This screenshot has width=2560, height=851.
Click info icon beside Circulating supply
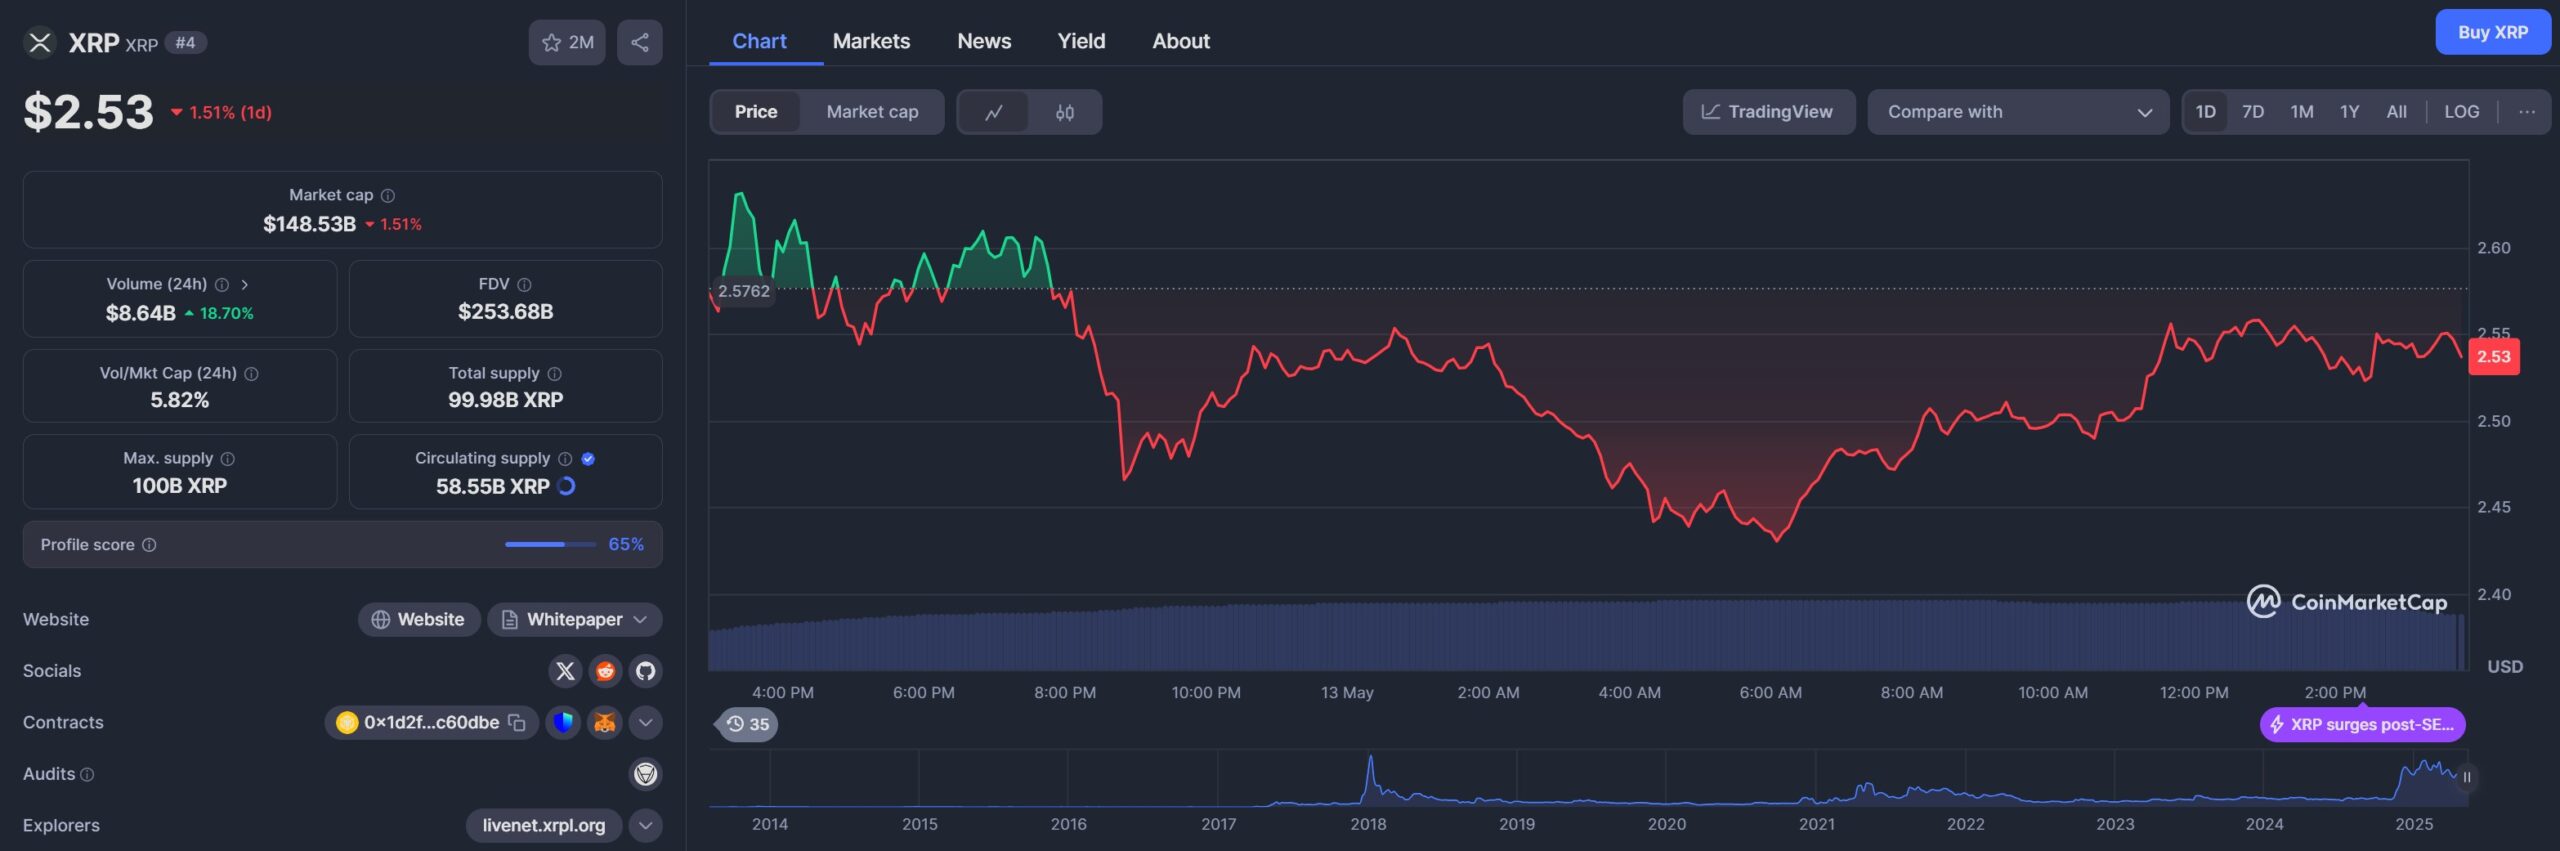pos(565,458)
